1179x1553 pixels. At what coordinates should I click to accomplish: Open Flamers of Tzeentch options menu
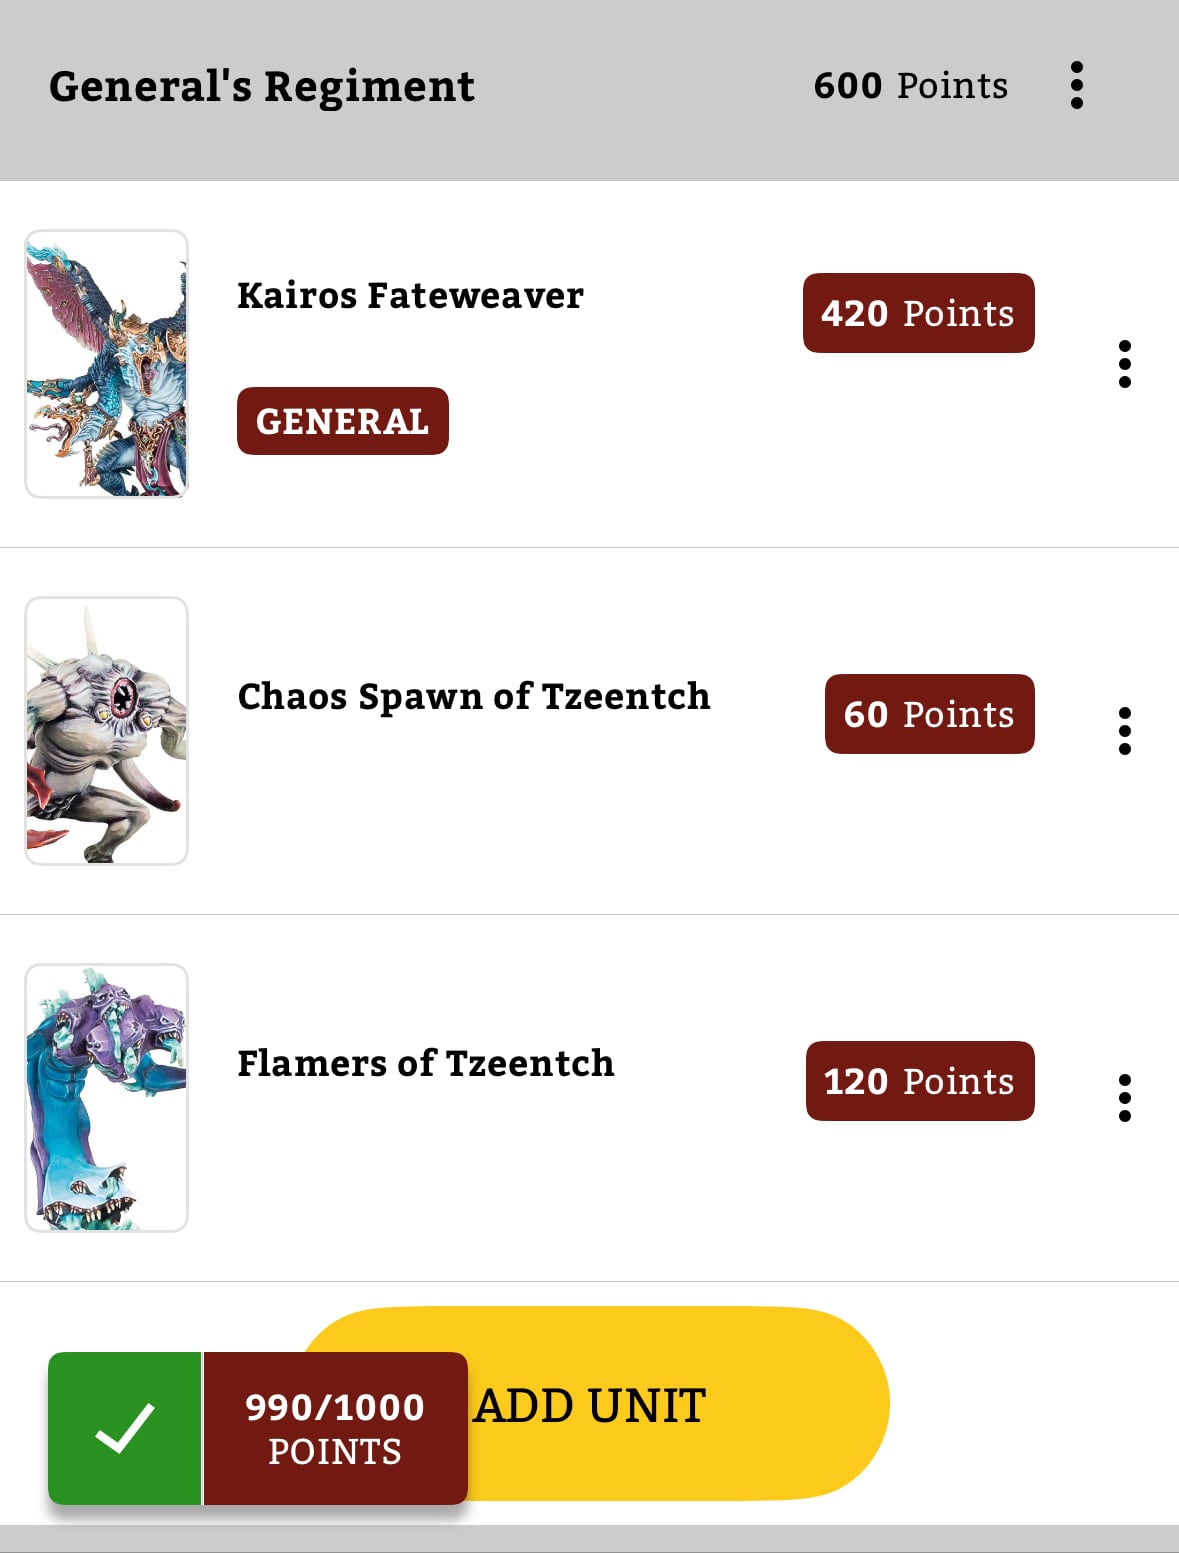point(1124,1098)
